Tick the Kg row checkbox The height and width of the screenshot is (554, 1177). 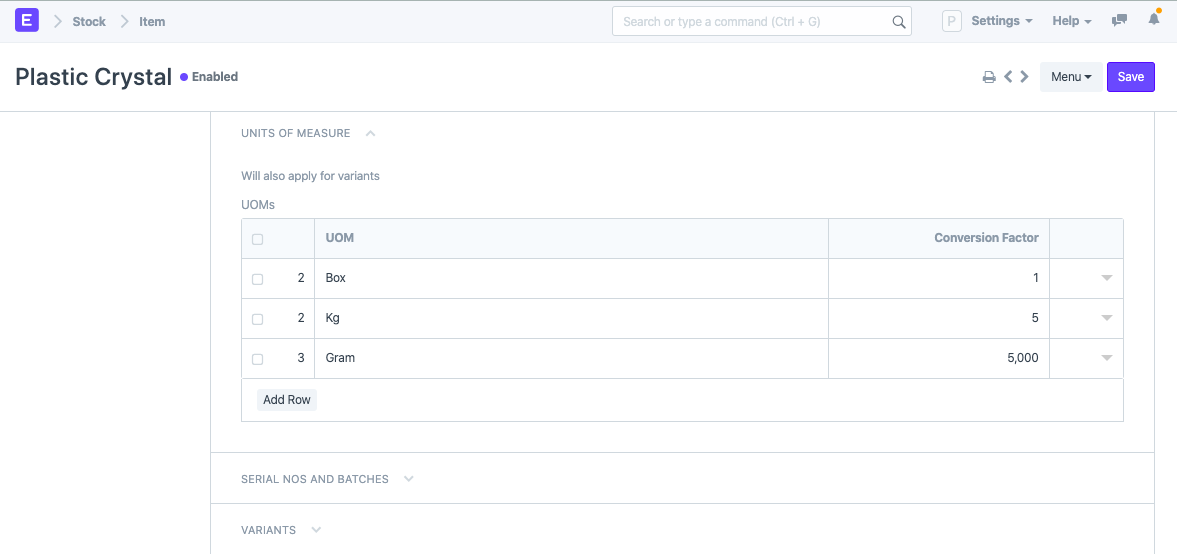(x=258, y=319)
